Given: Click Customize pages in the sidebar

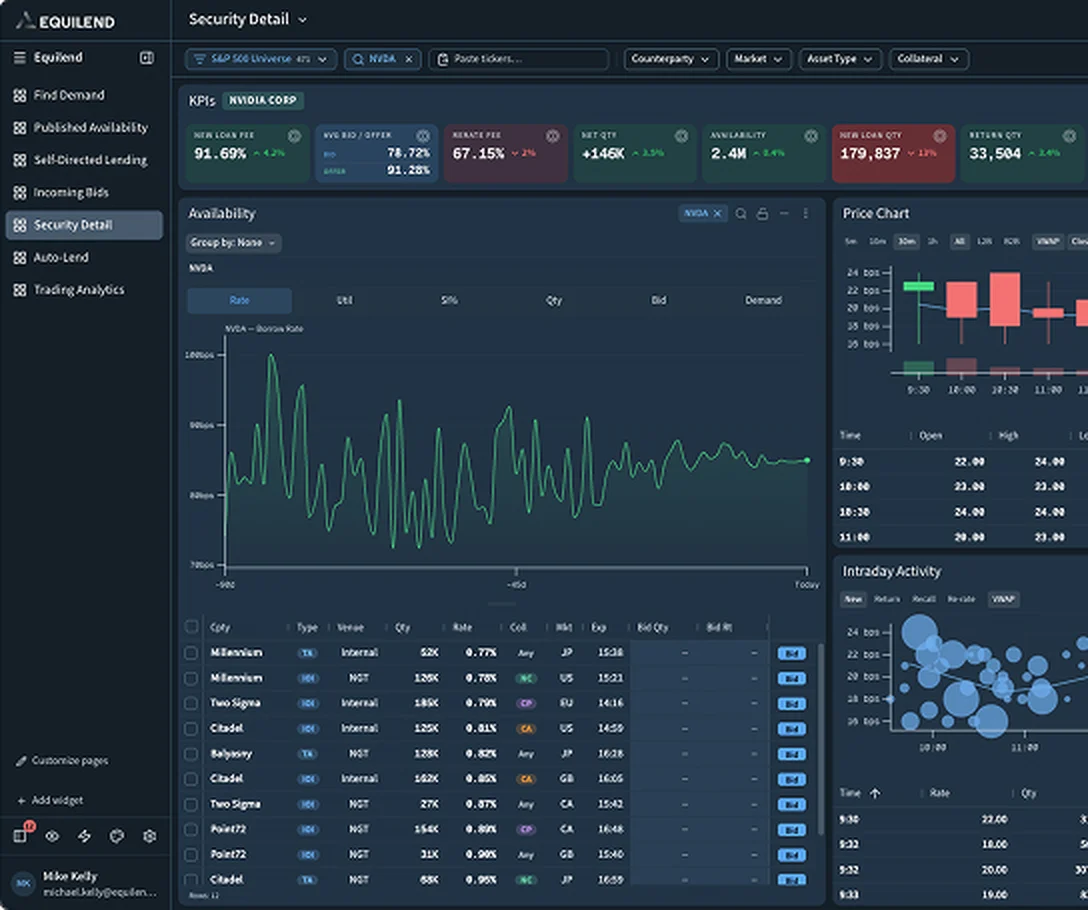Looking at the screenshot, I should 62,761.
